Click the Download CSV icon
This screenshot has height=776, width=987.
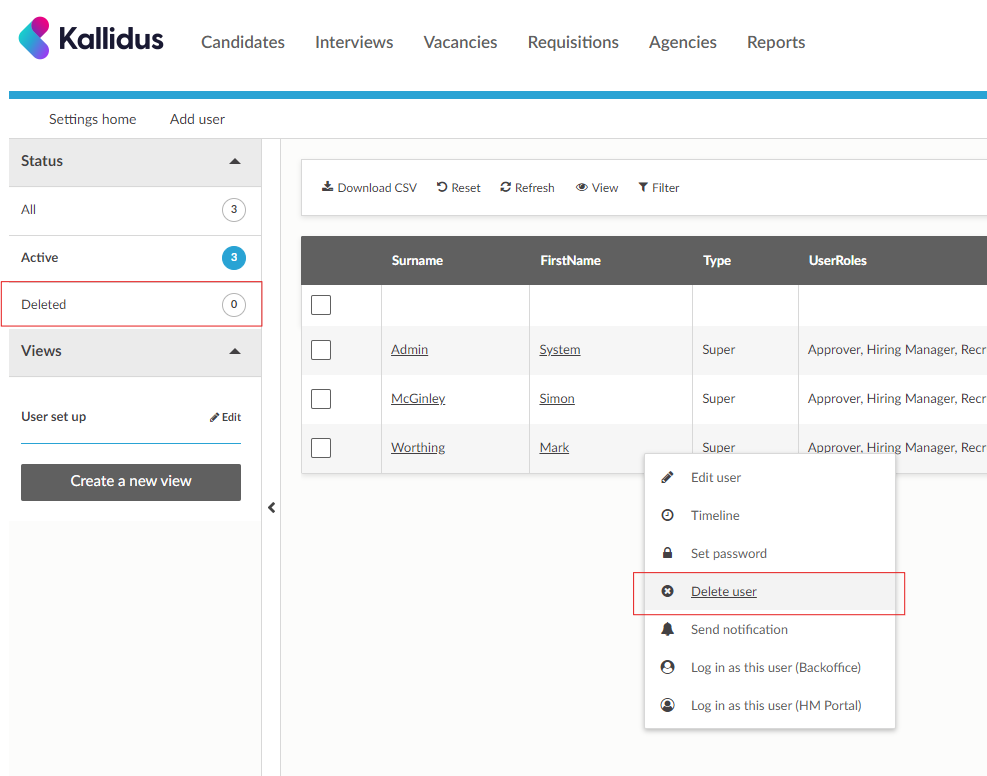click(327, 187)
